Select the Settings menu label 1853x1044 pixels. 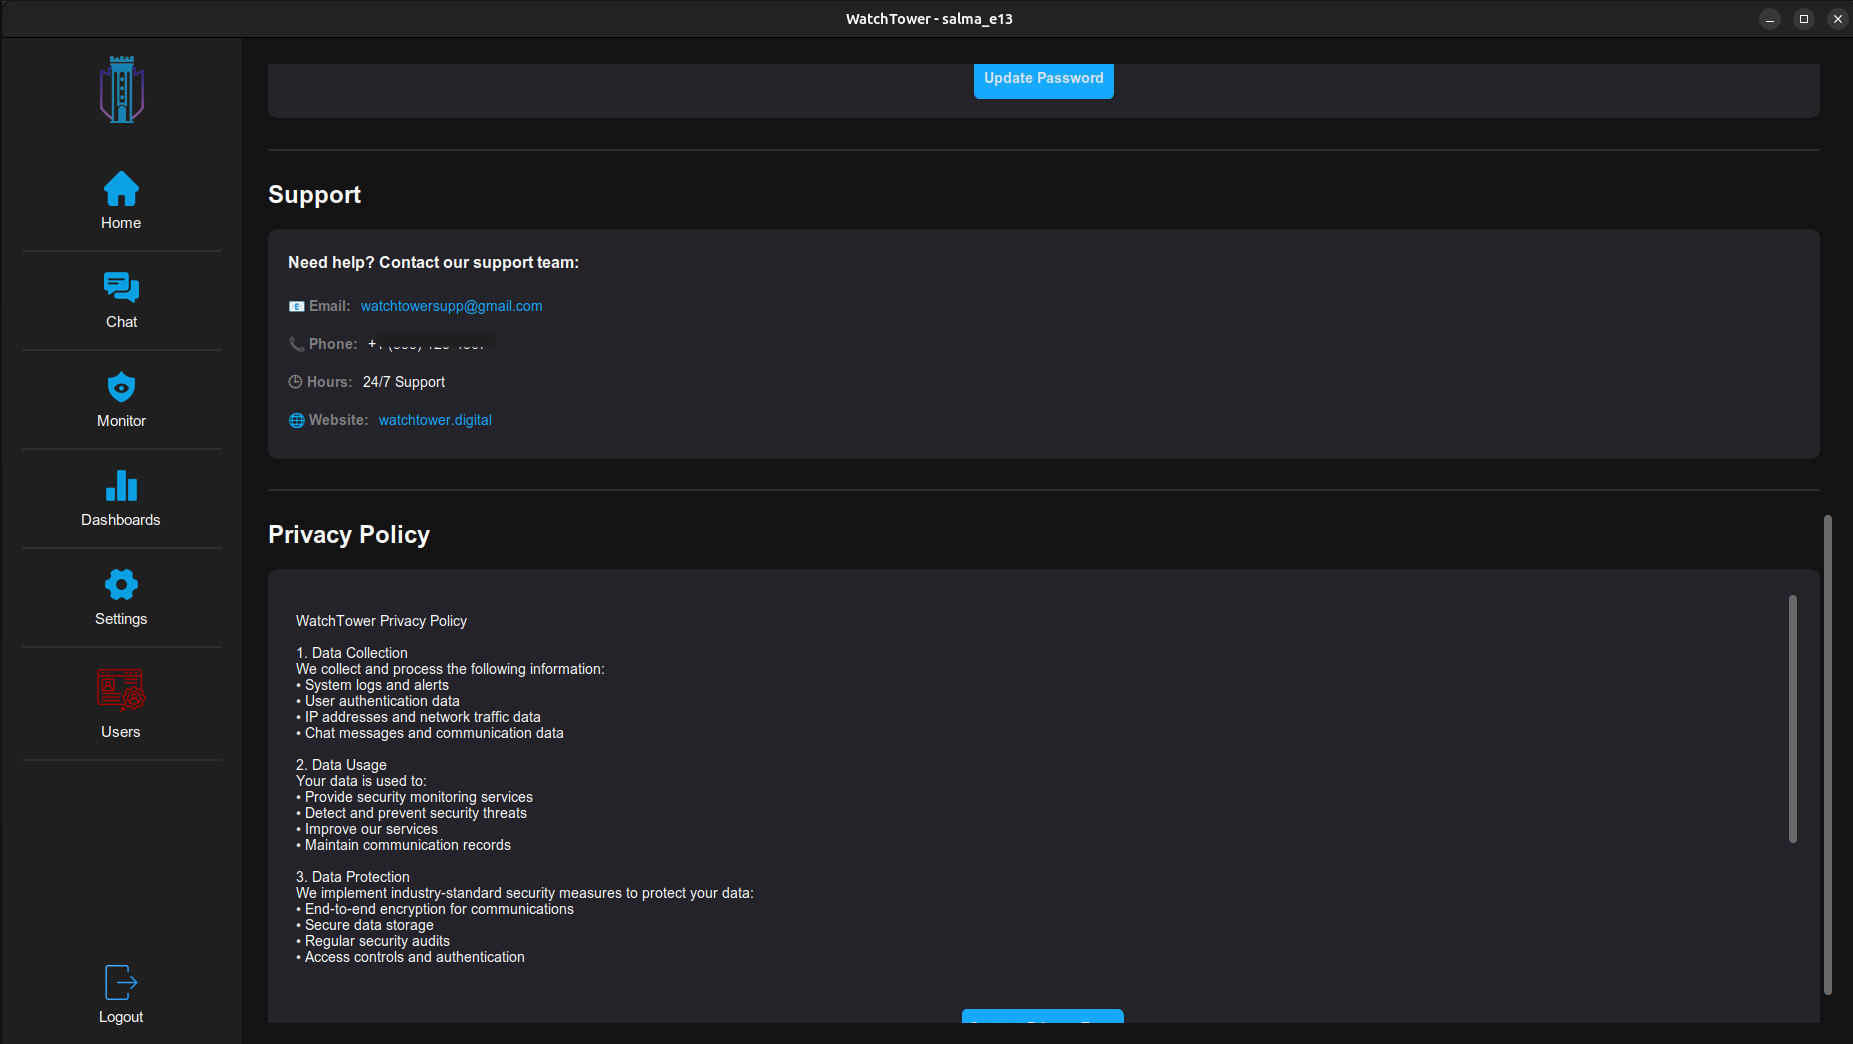[121, 619]
